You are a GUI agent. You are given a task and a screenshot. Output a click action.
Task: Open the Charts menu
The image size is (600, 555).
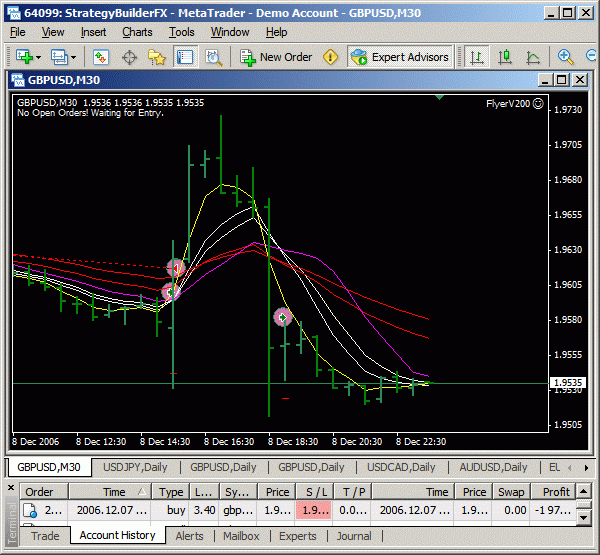click(137, 32)
